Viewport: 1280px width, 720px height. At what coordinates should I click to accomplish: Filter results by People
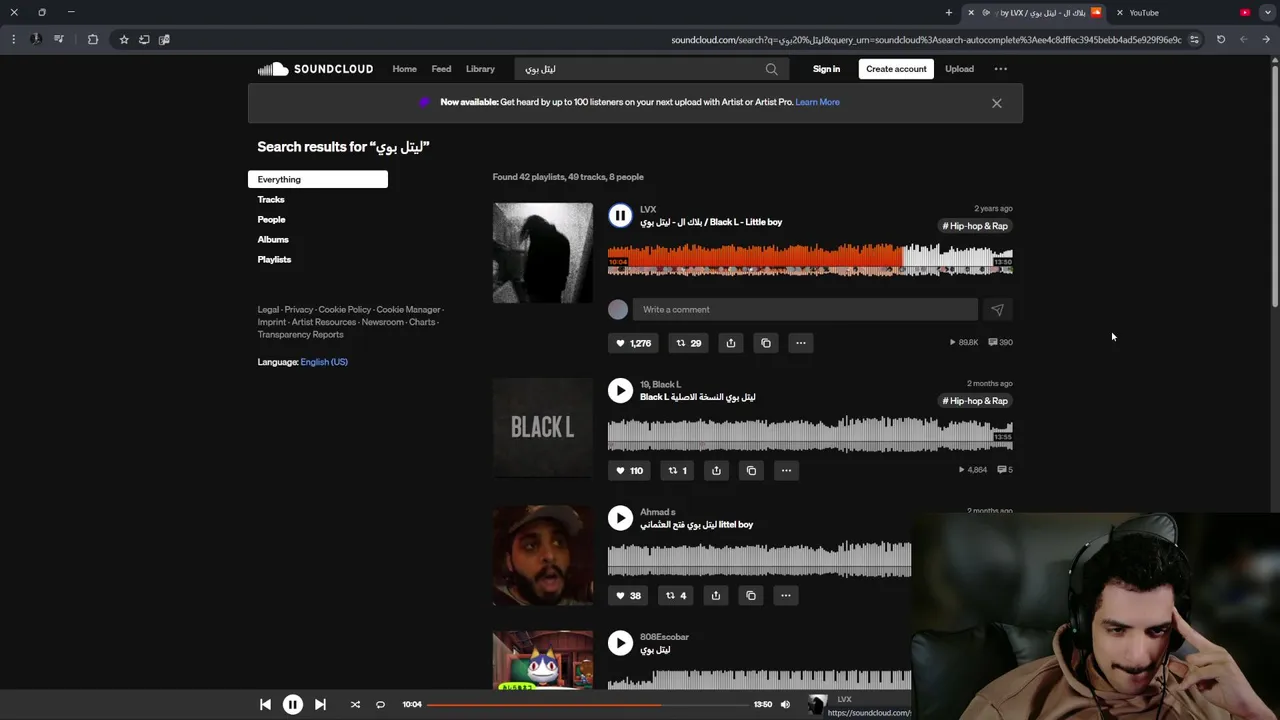point(271,219)
